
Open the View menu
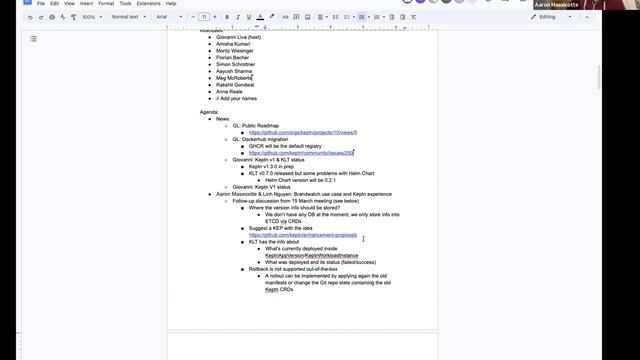click(x=69, y=3)
